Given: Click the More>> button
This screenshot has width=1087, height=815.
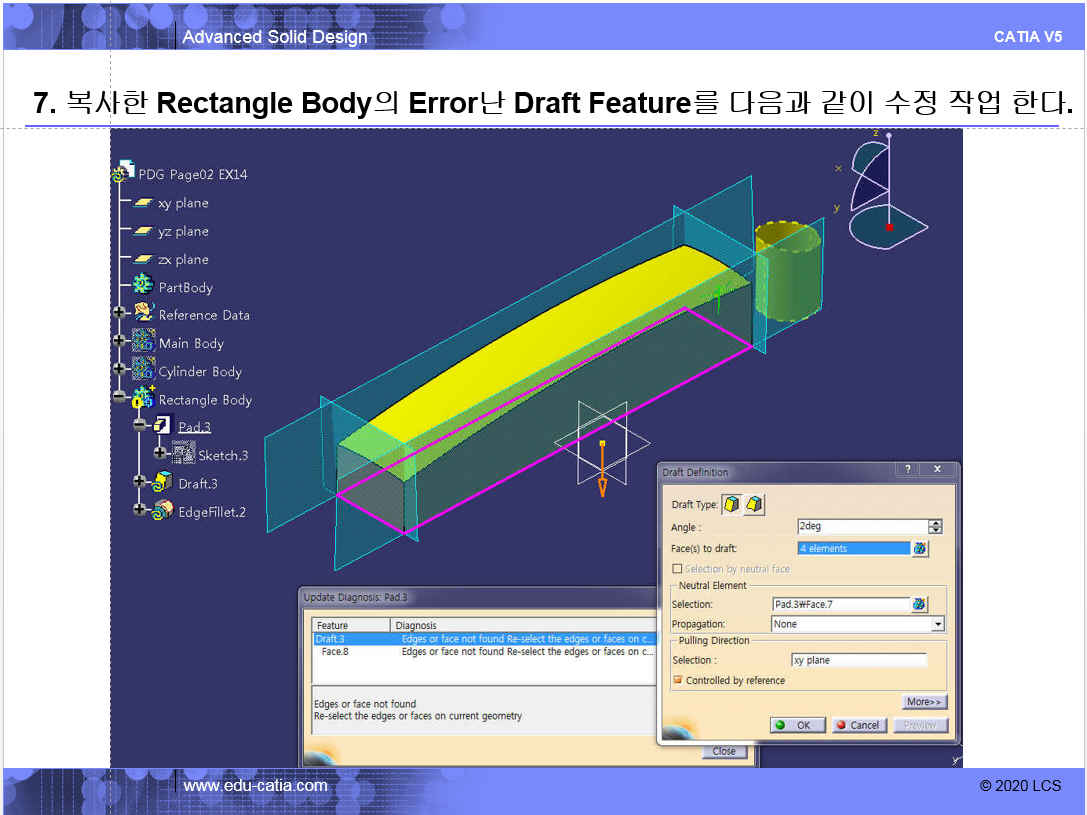Looking at the screenshot, I should tap(924, 702).
